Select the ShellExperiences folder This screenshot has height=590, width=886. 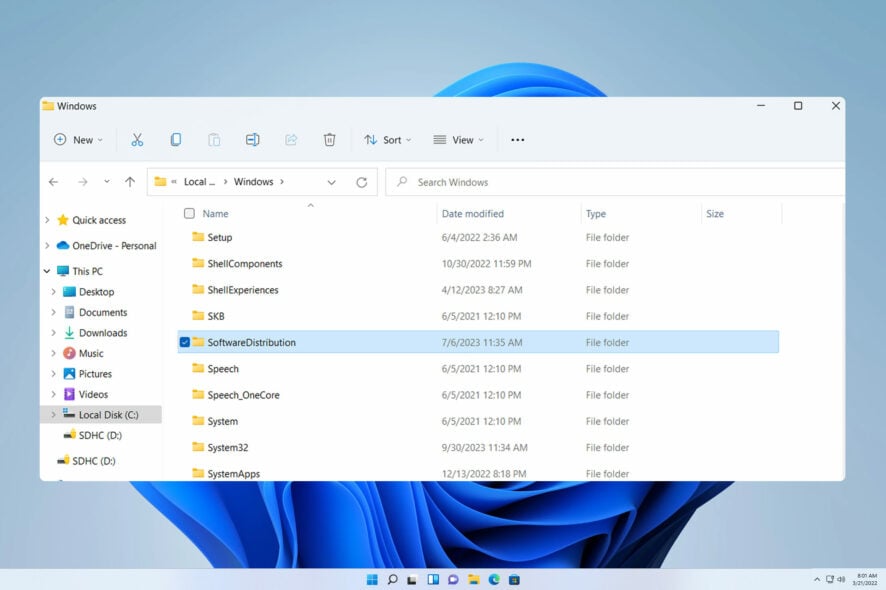478,290
